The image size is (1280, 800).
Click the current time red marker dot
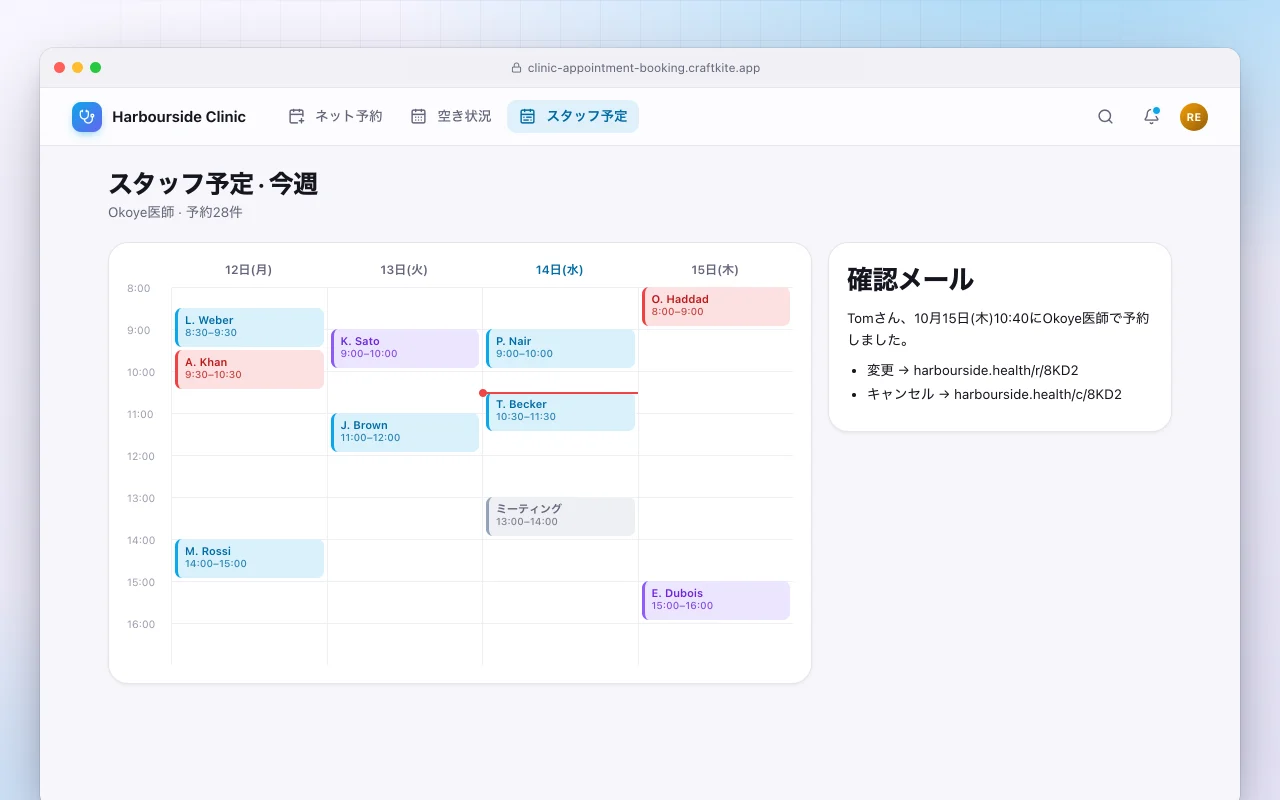(483, 393)
